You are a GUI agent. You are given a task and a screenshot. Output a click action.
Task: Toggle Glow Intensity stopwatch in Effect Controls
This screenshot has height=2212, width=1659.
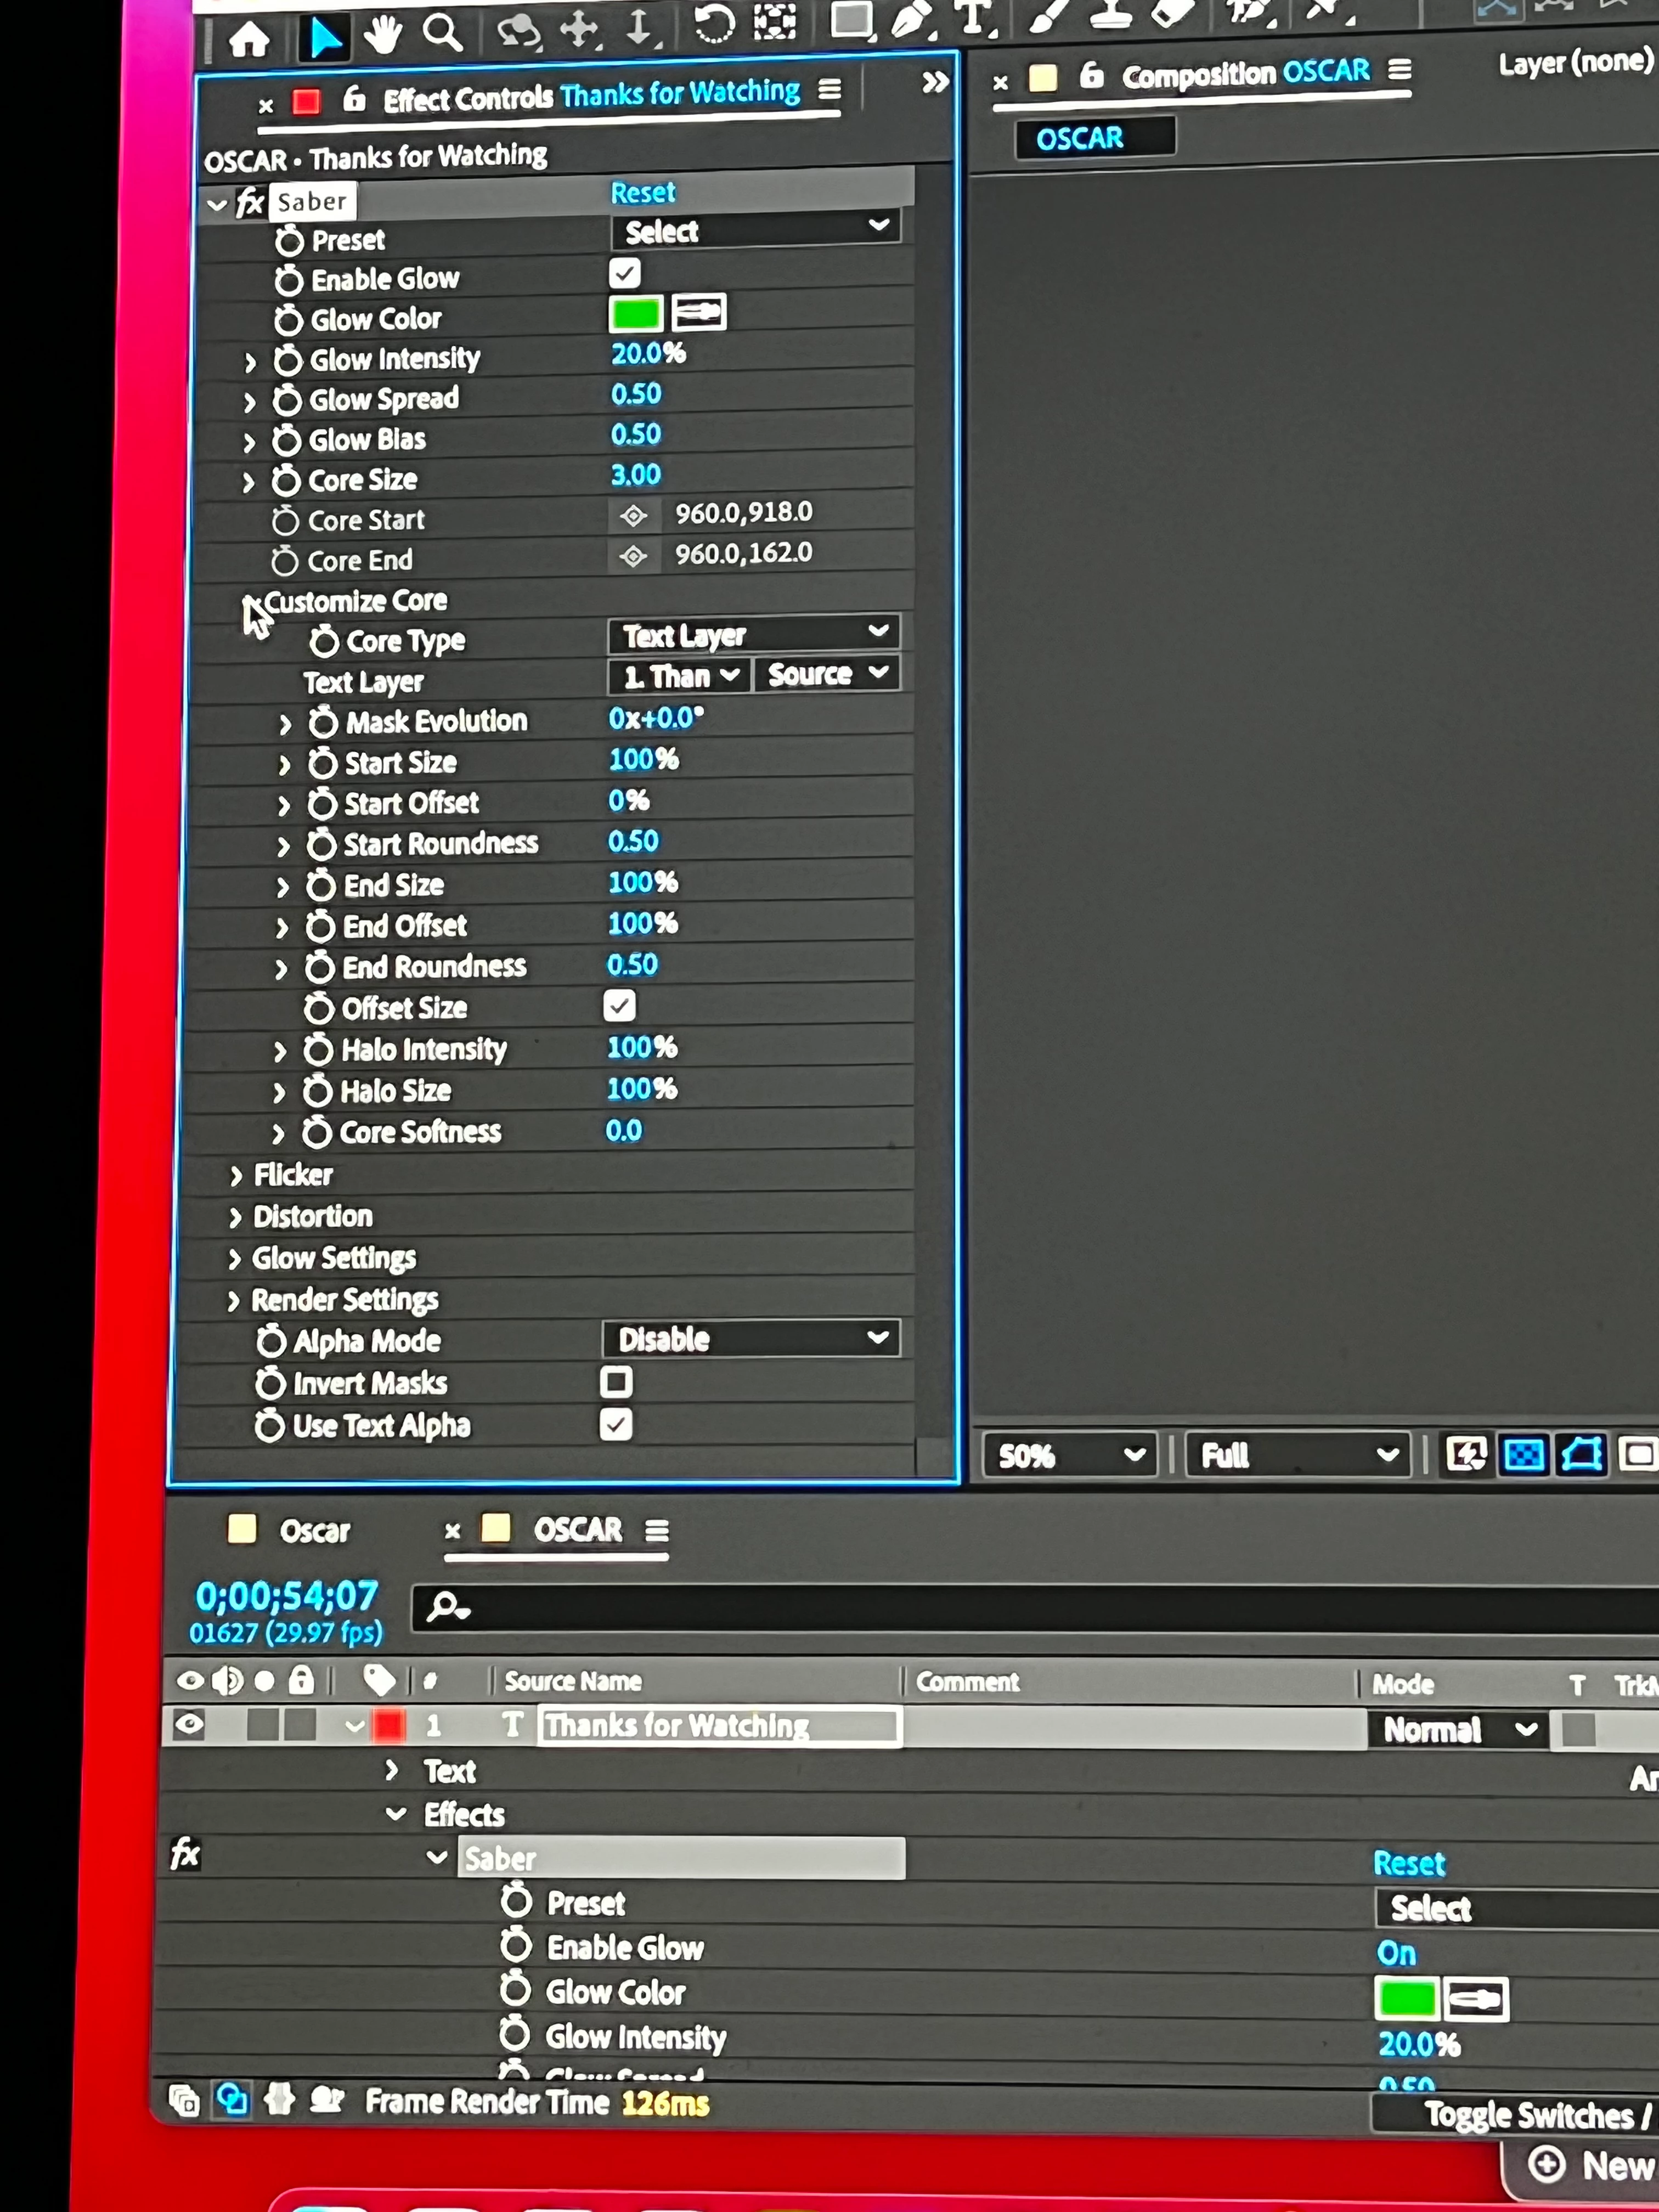(x=288, y=360)
